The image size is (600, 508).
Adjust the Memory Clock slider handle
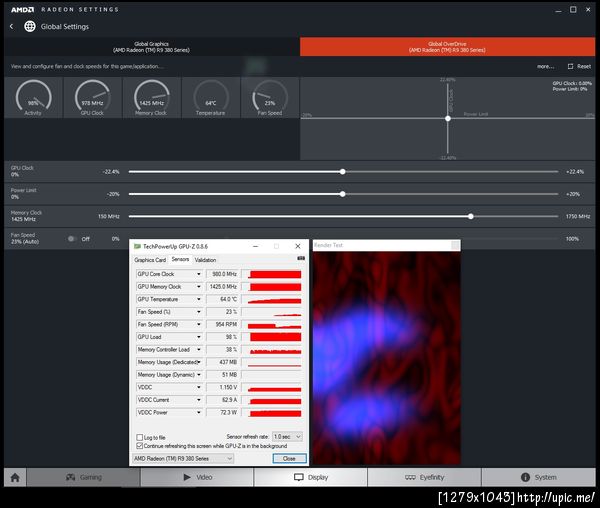tap(471, 217)
